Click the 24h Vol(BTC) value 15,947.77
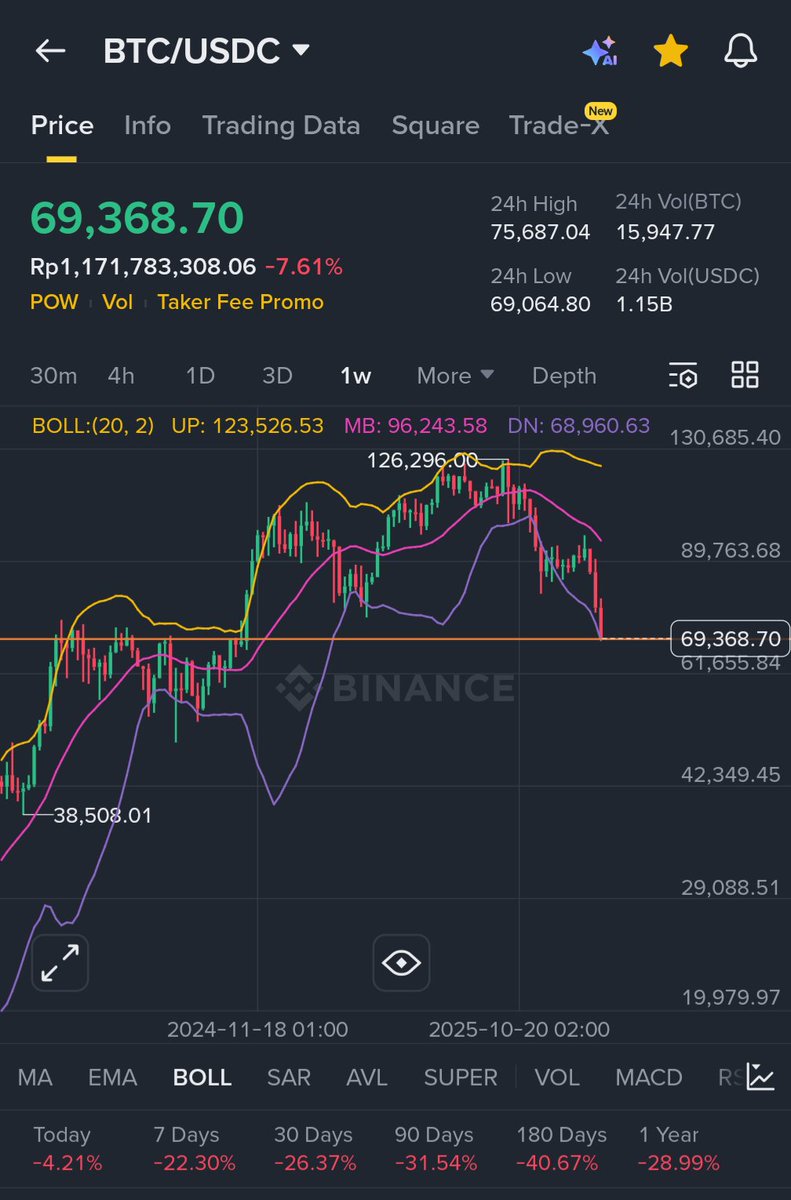The image size is (791, 1200). point(665,232)
